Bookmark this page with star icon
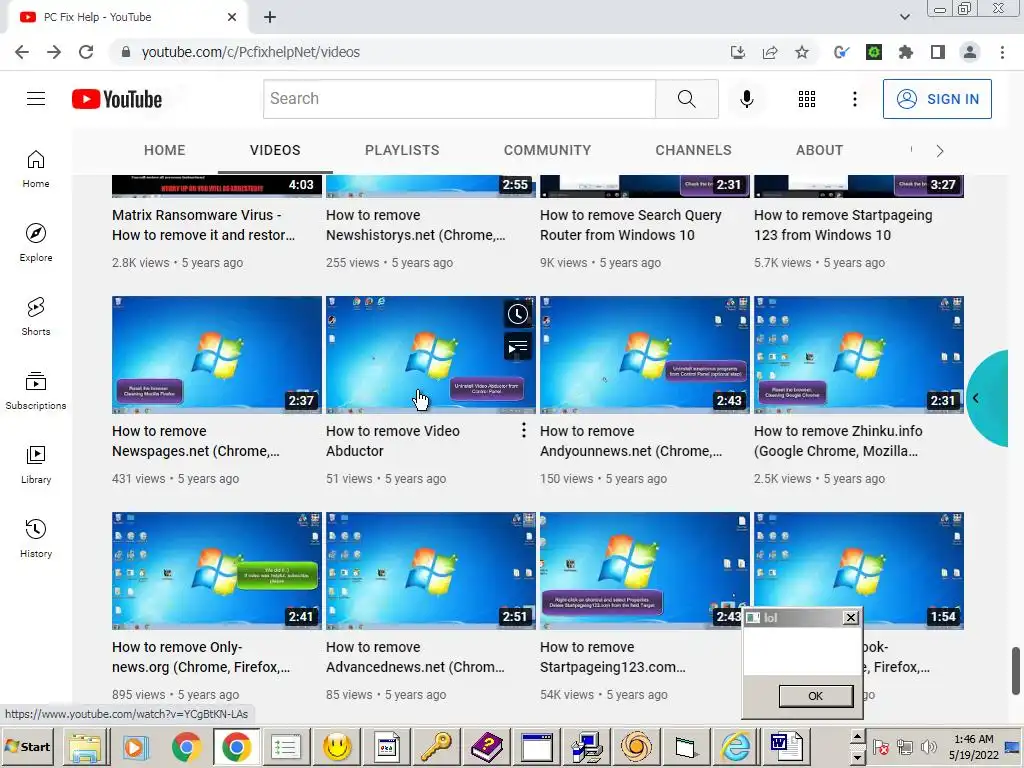Screen dimensions: 1024x768 (802, 52)
